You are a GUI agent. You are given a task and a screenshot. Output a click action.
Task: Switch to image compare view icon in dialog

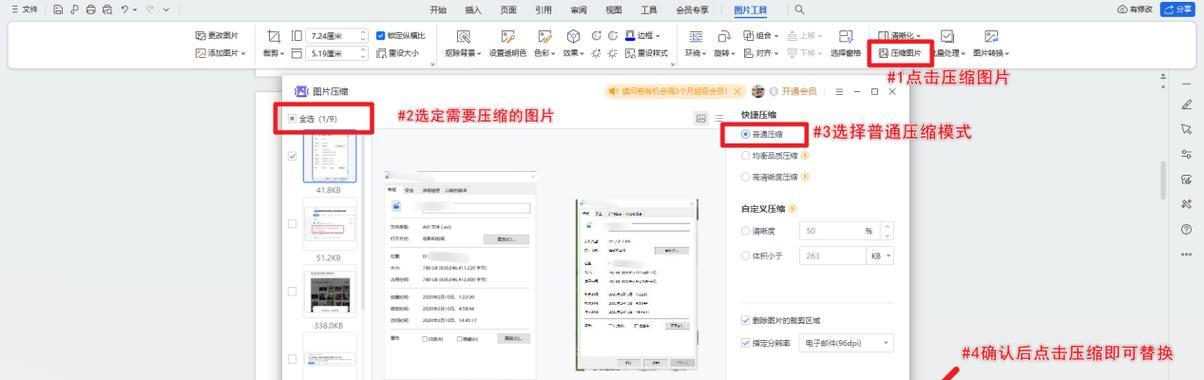(x=701, y=118)
